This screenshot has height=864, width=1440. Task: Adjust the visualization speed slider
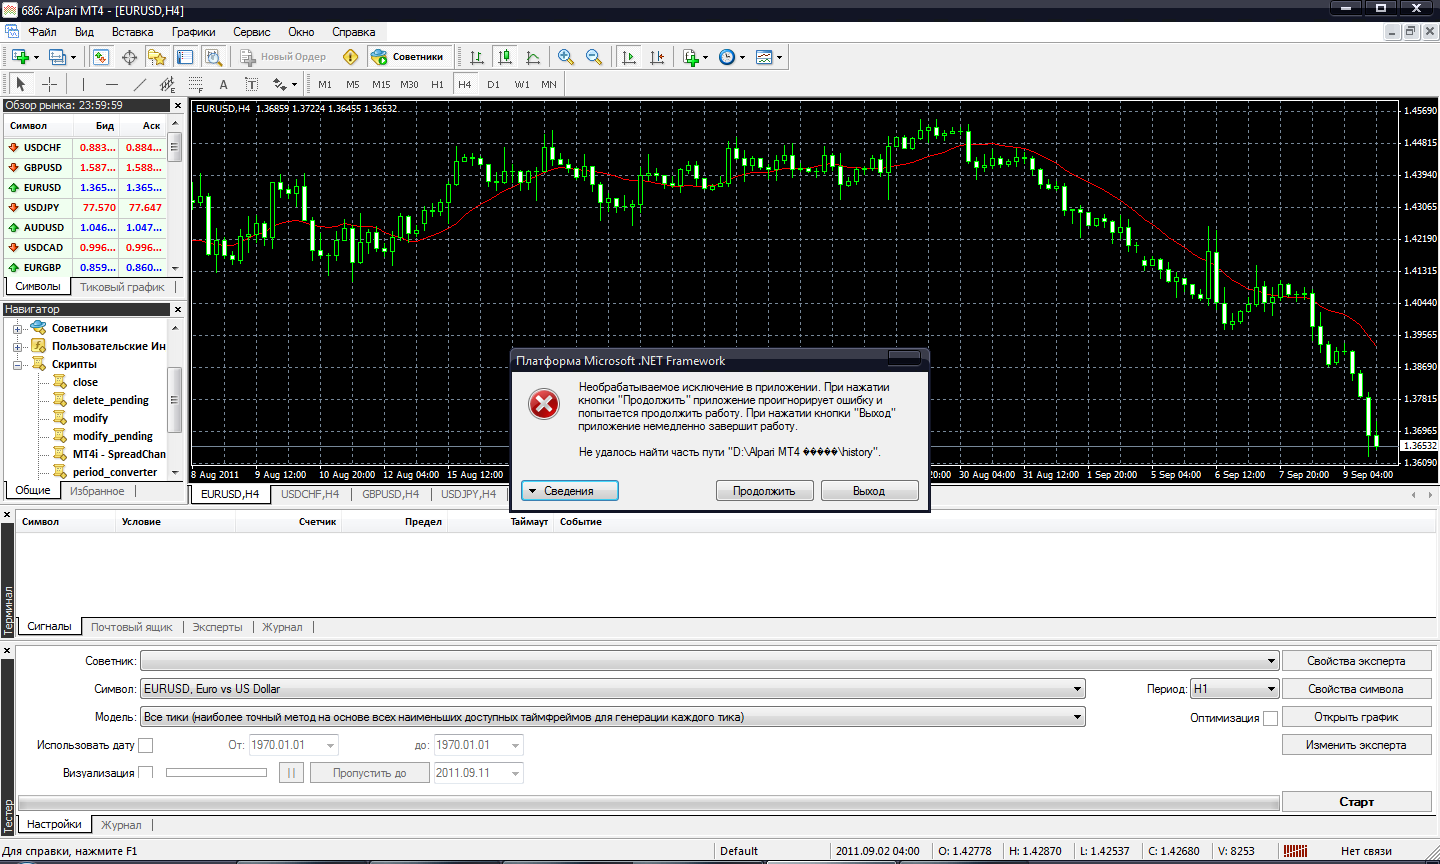(216, 773)
